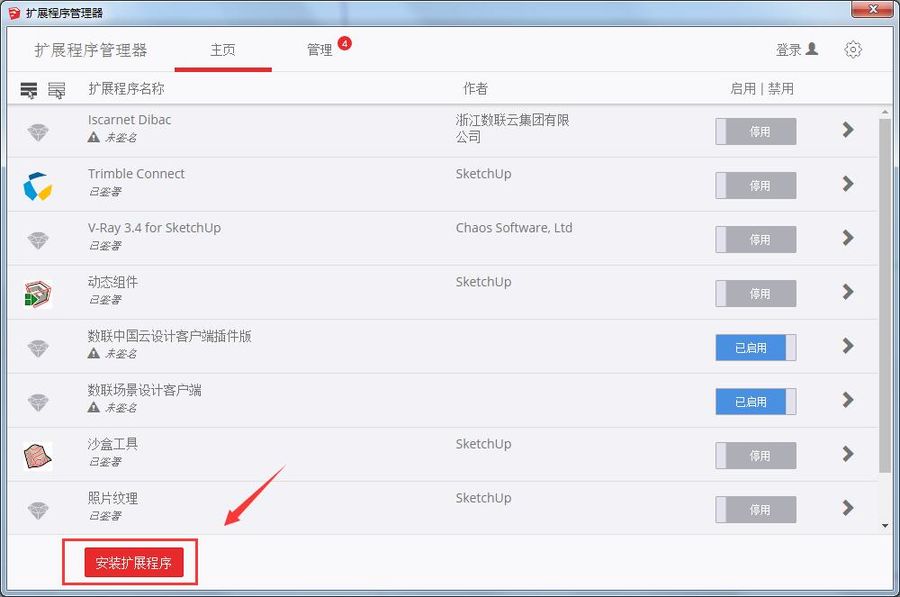The image size is (900, 597).
Task: Select the 数联场景设计客户端 name
Action: (x=145, y=390)
